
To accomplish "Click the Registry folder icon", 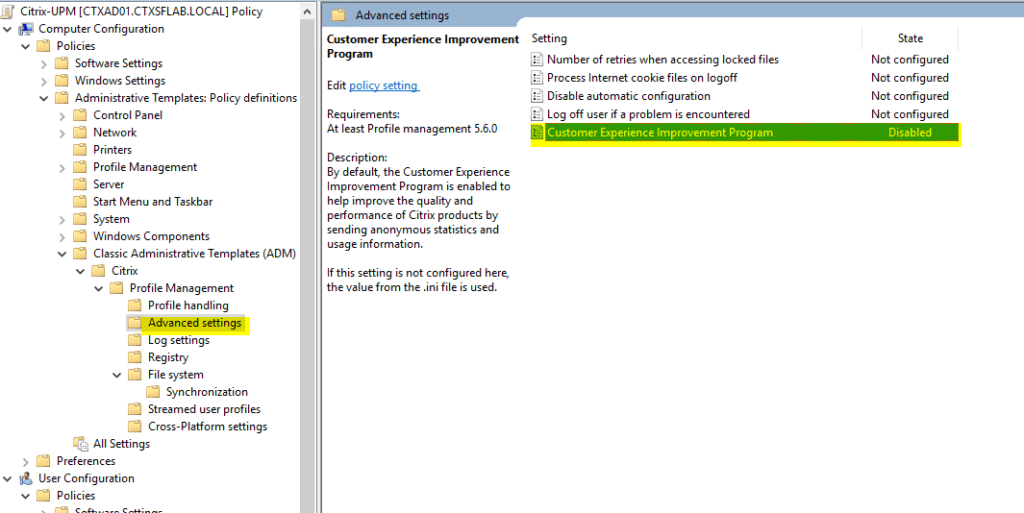I will pos(135,357).
